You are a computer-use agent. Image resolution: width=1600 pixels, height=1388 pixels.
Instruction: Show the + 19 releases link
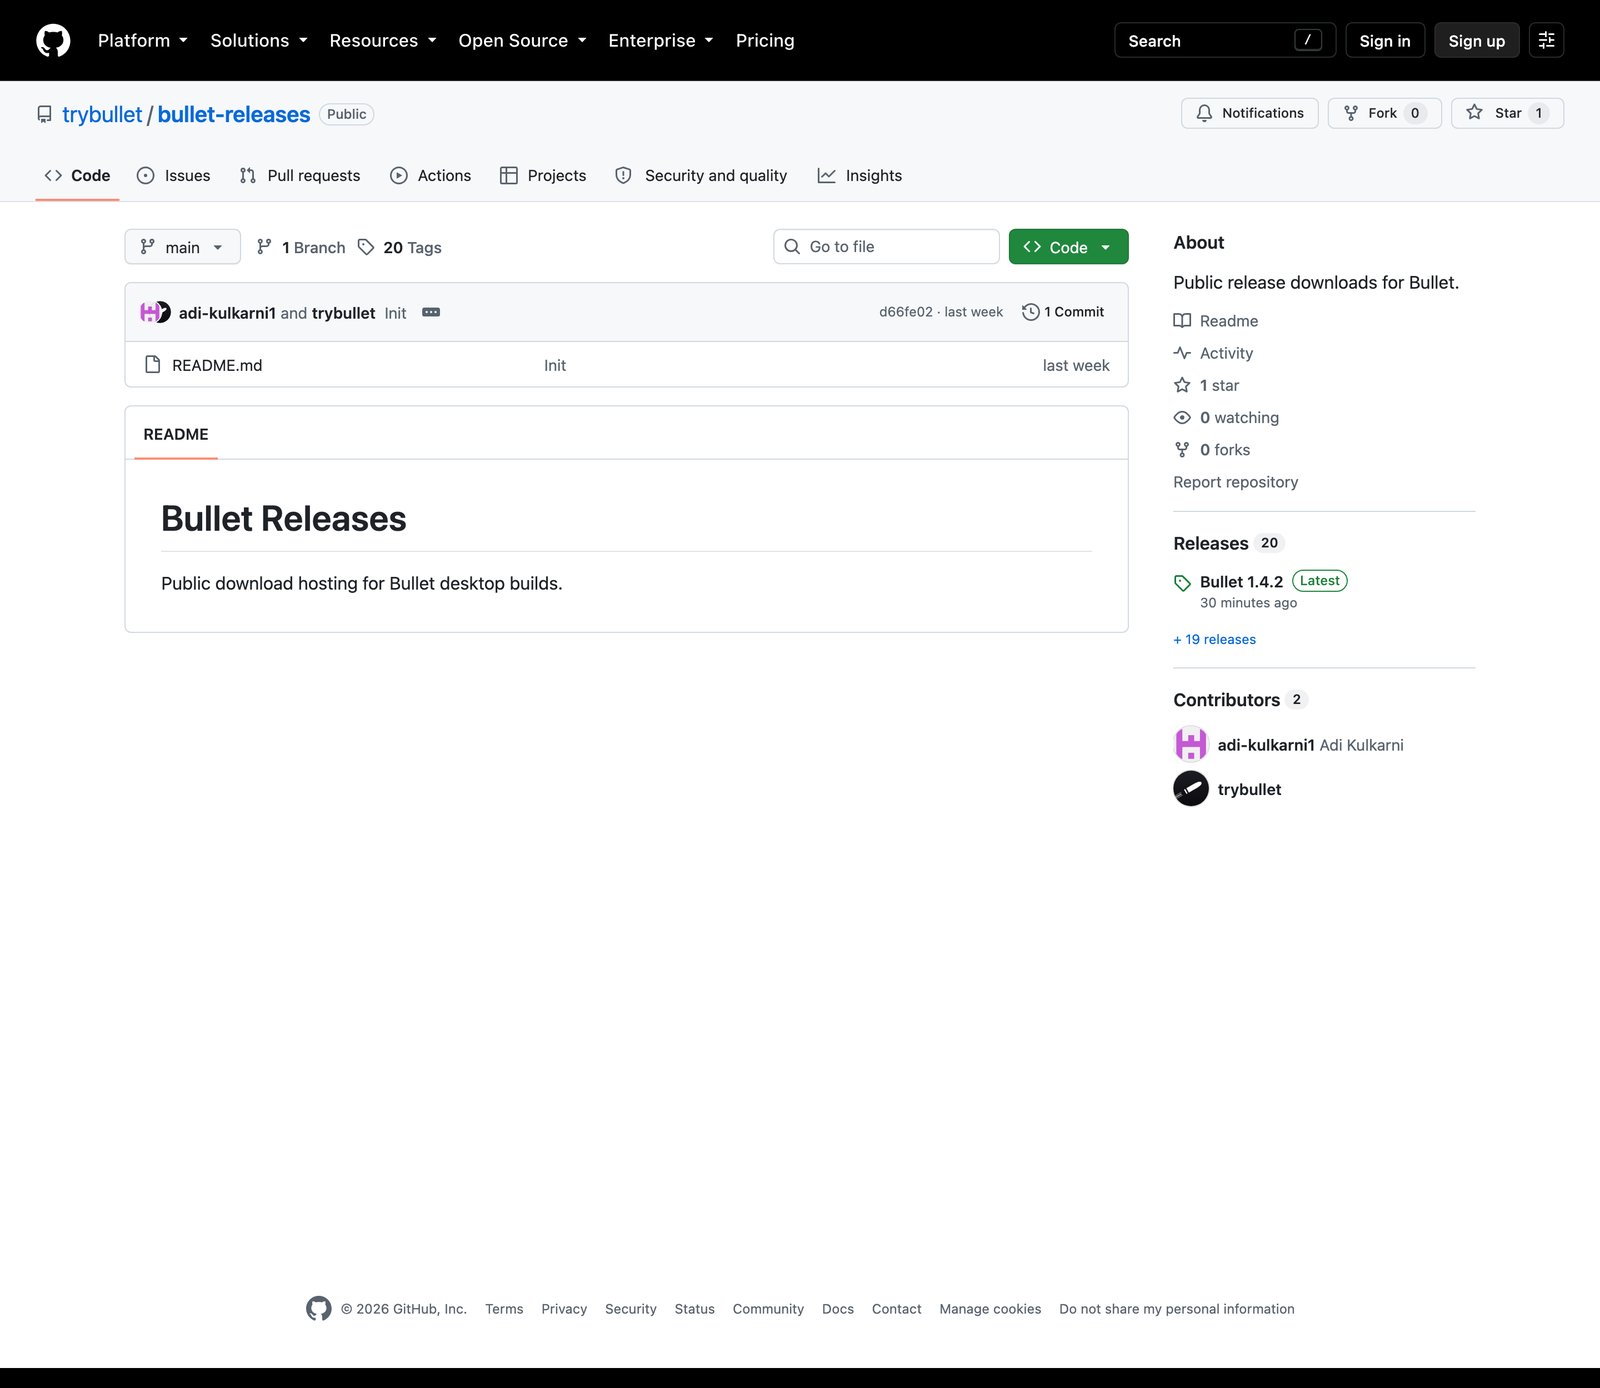click(x=1215, y=640)
